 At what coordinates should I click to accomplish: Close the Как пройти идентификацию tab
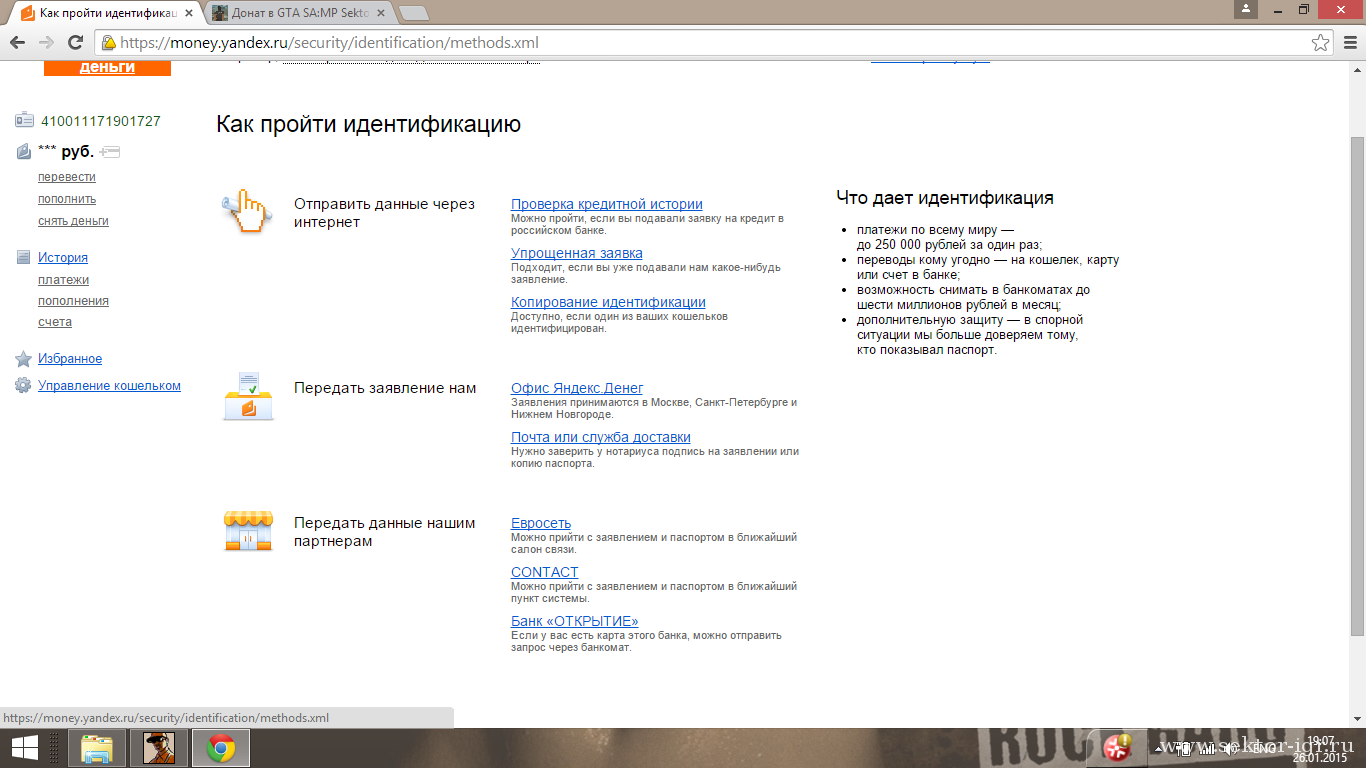[x=189, y=13]
